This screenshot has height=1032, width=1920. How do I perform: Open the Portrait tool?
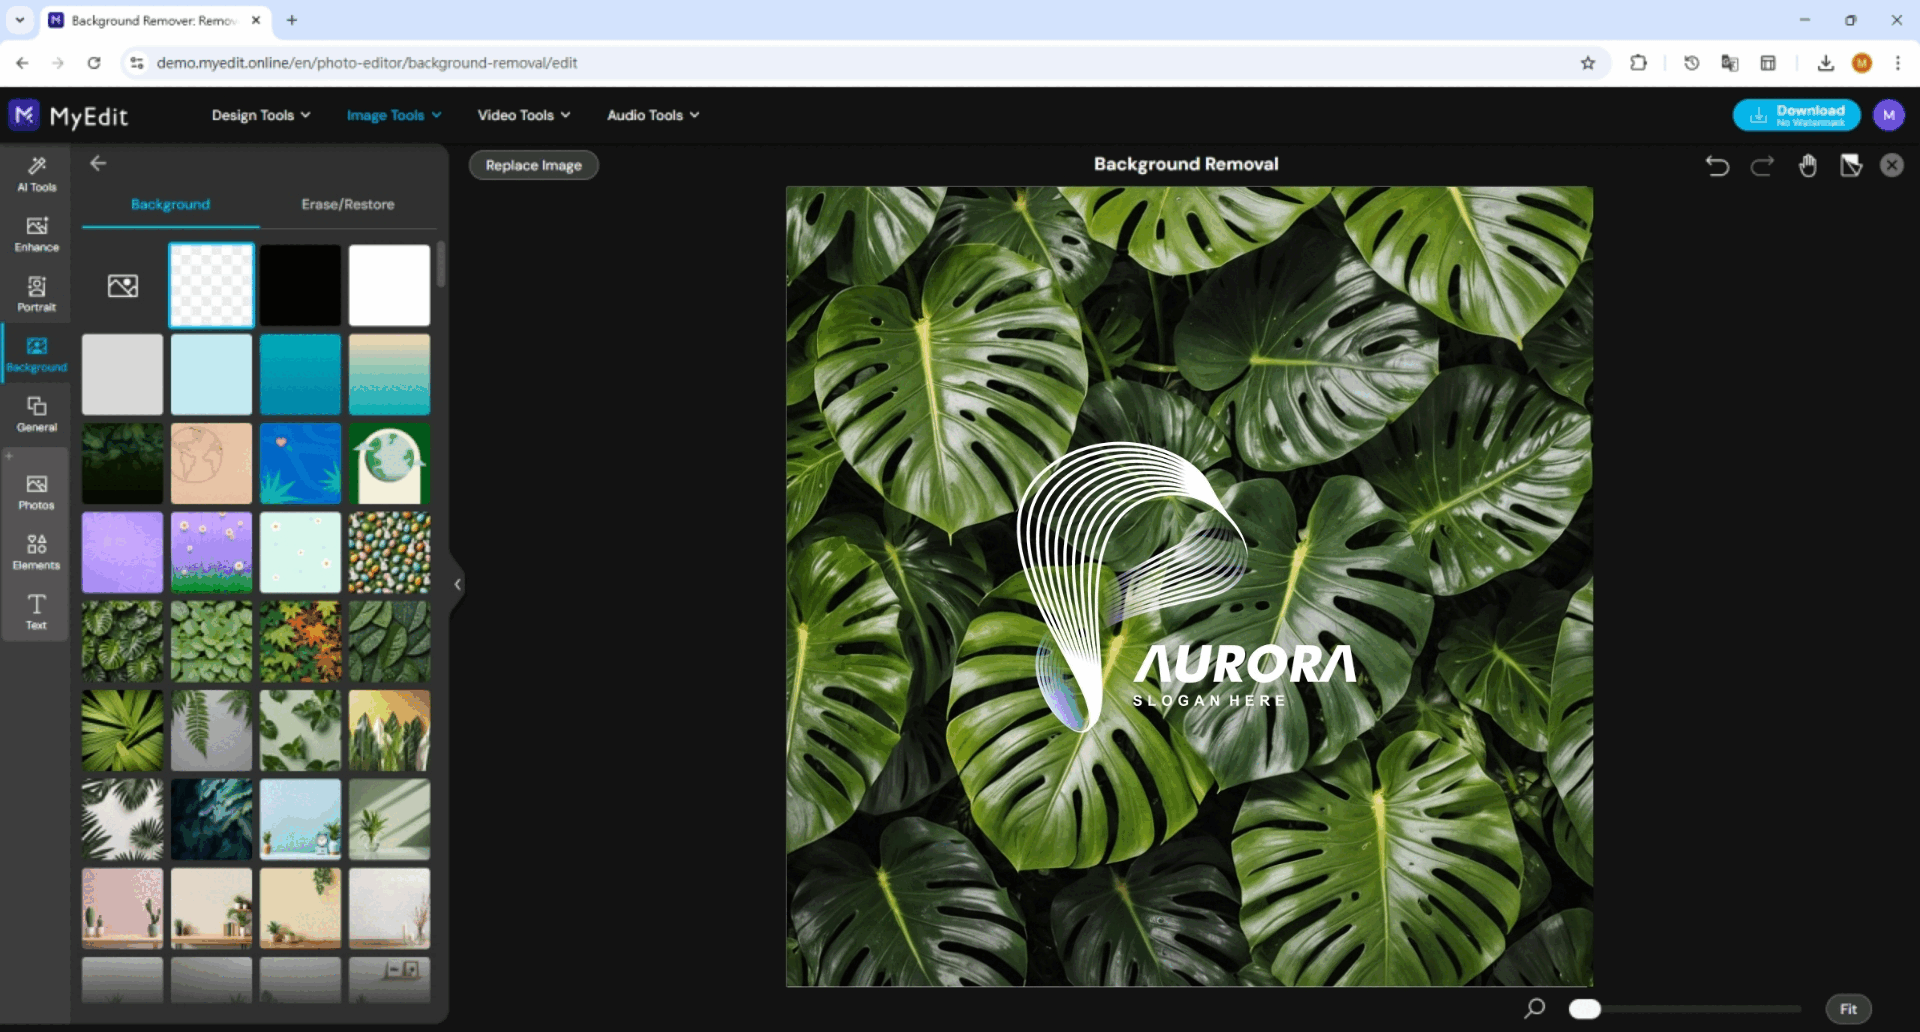(x=37, y=294)
